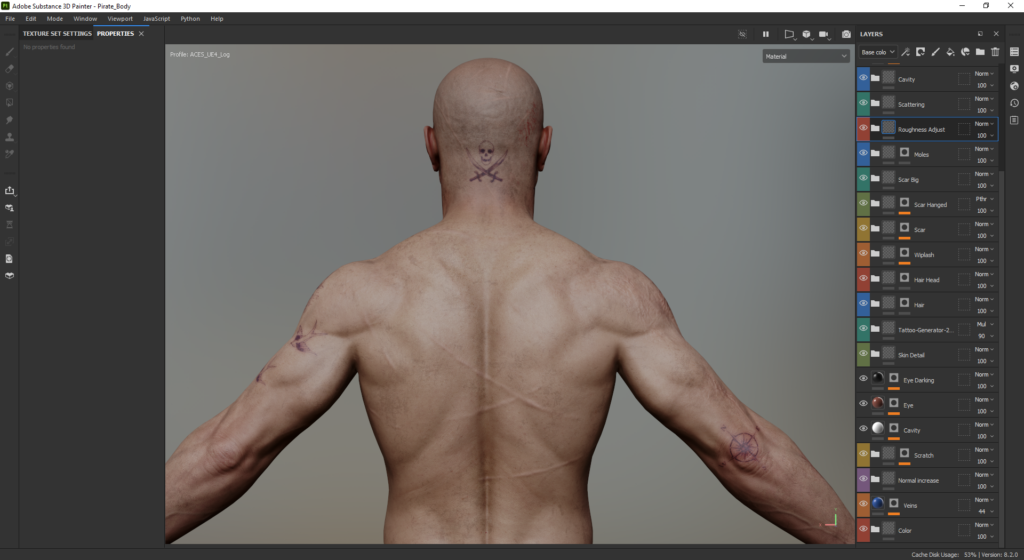
Task: Click the Veins layer blue material thumbnail
Action: (878, 503)
